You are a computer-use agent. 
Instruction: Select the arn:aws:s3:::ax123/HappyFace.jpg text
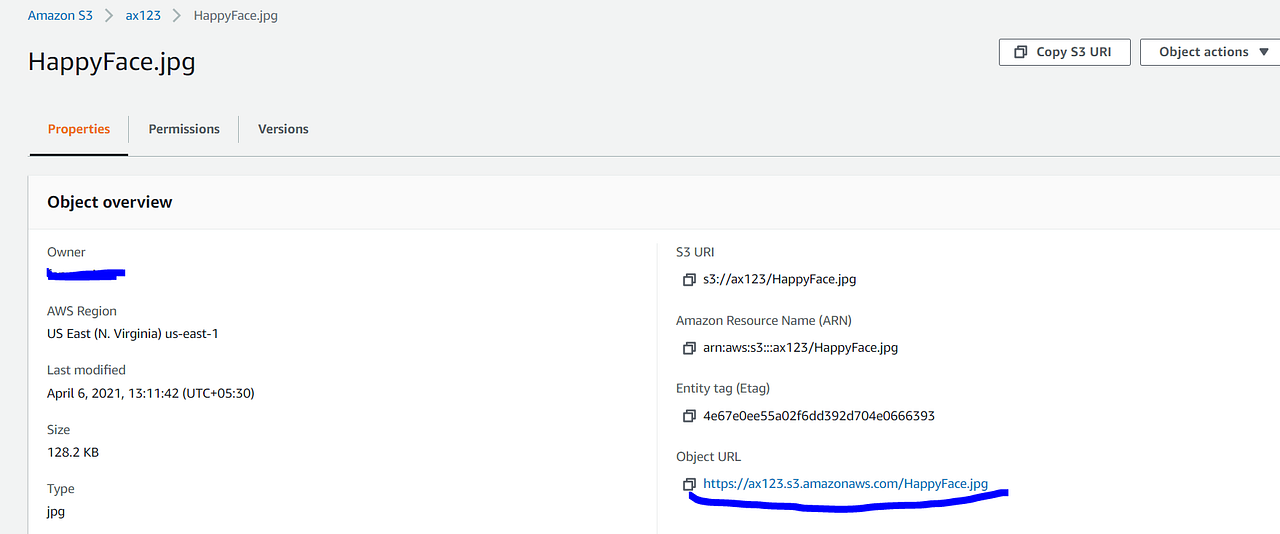coord(800,348)
